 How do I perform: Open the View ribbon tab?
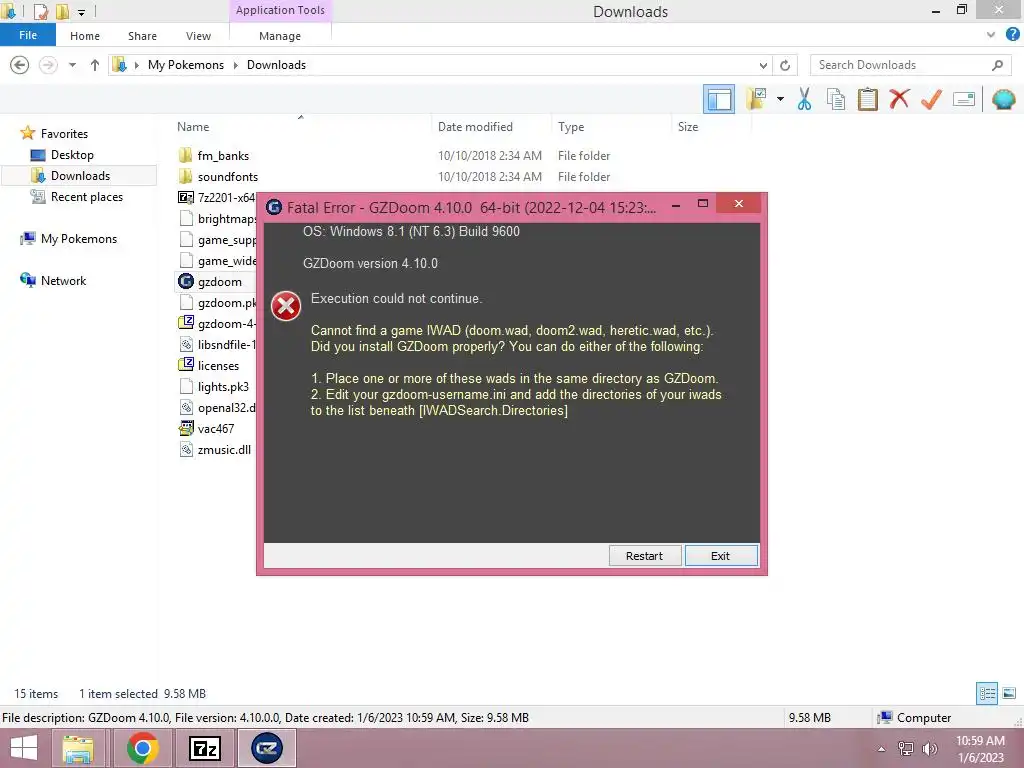coord(198,36)
